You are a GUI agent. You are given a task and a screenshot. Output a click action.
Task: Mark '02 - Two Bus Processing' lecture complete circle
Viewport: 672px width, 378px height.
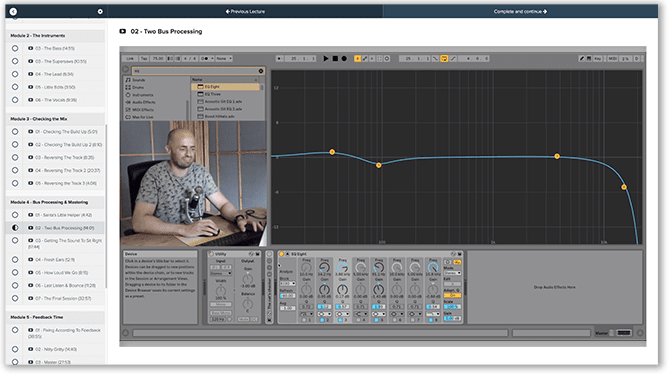pyautogui.click(x=15, y=228)
